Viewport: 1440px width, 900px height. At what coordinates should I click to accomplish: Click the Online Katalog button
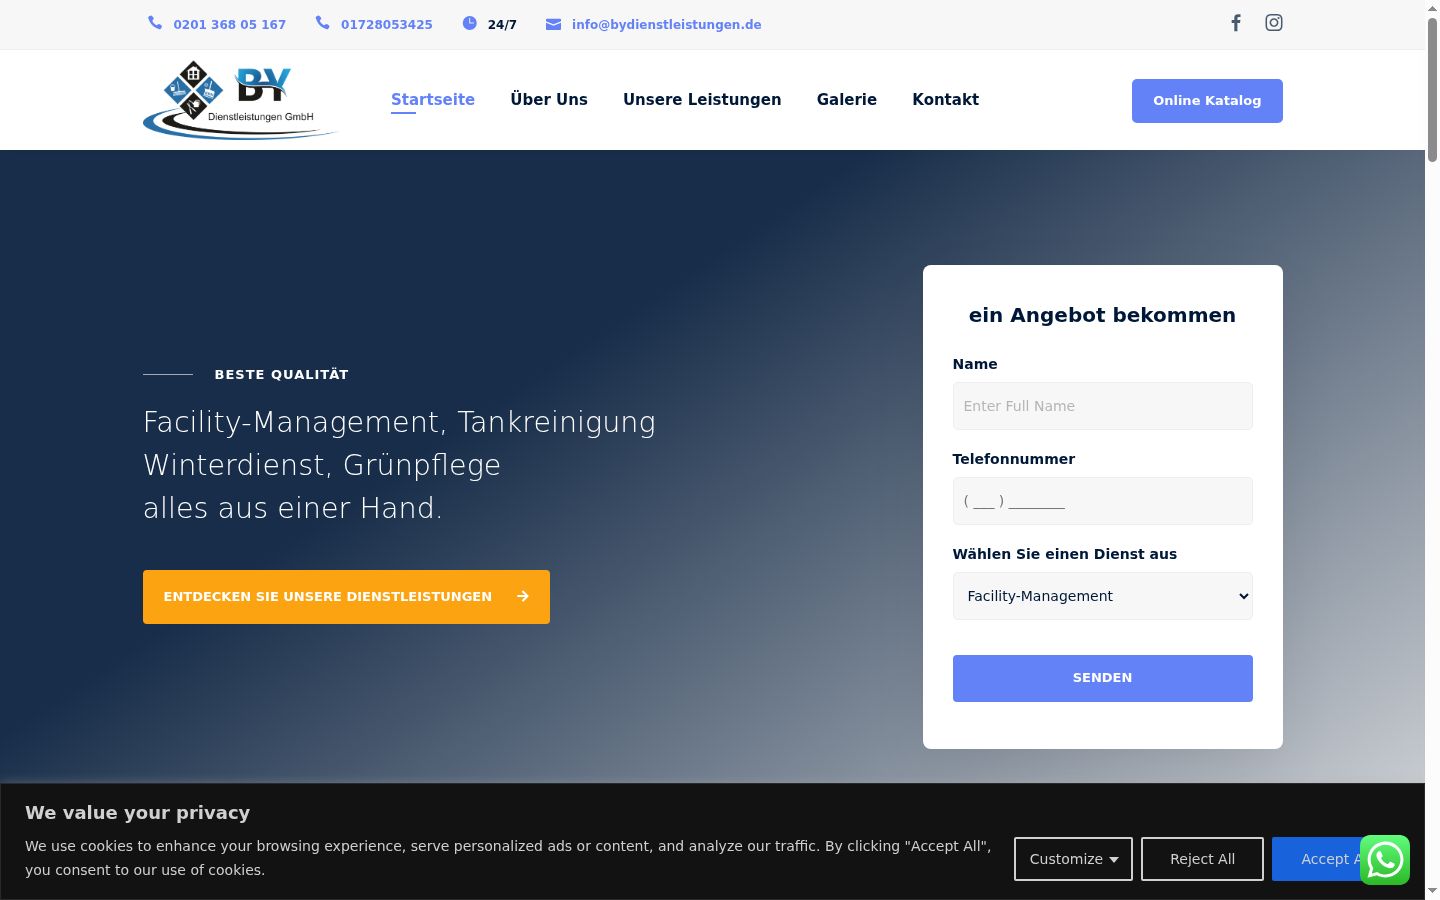[x=1207, y=101]
